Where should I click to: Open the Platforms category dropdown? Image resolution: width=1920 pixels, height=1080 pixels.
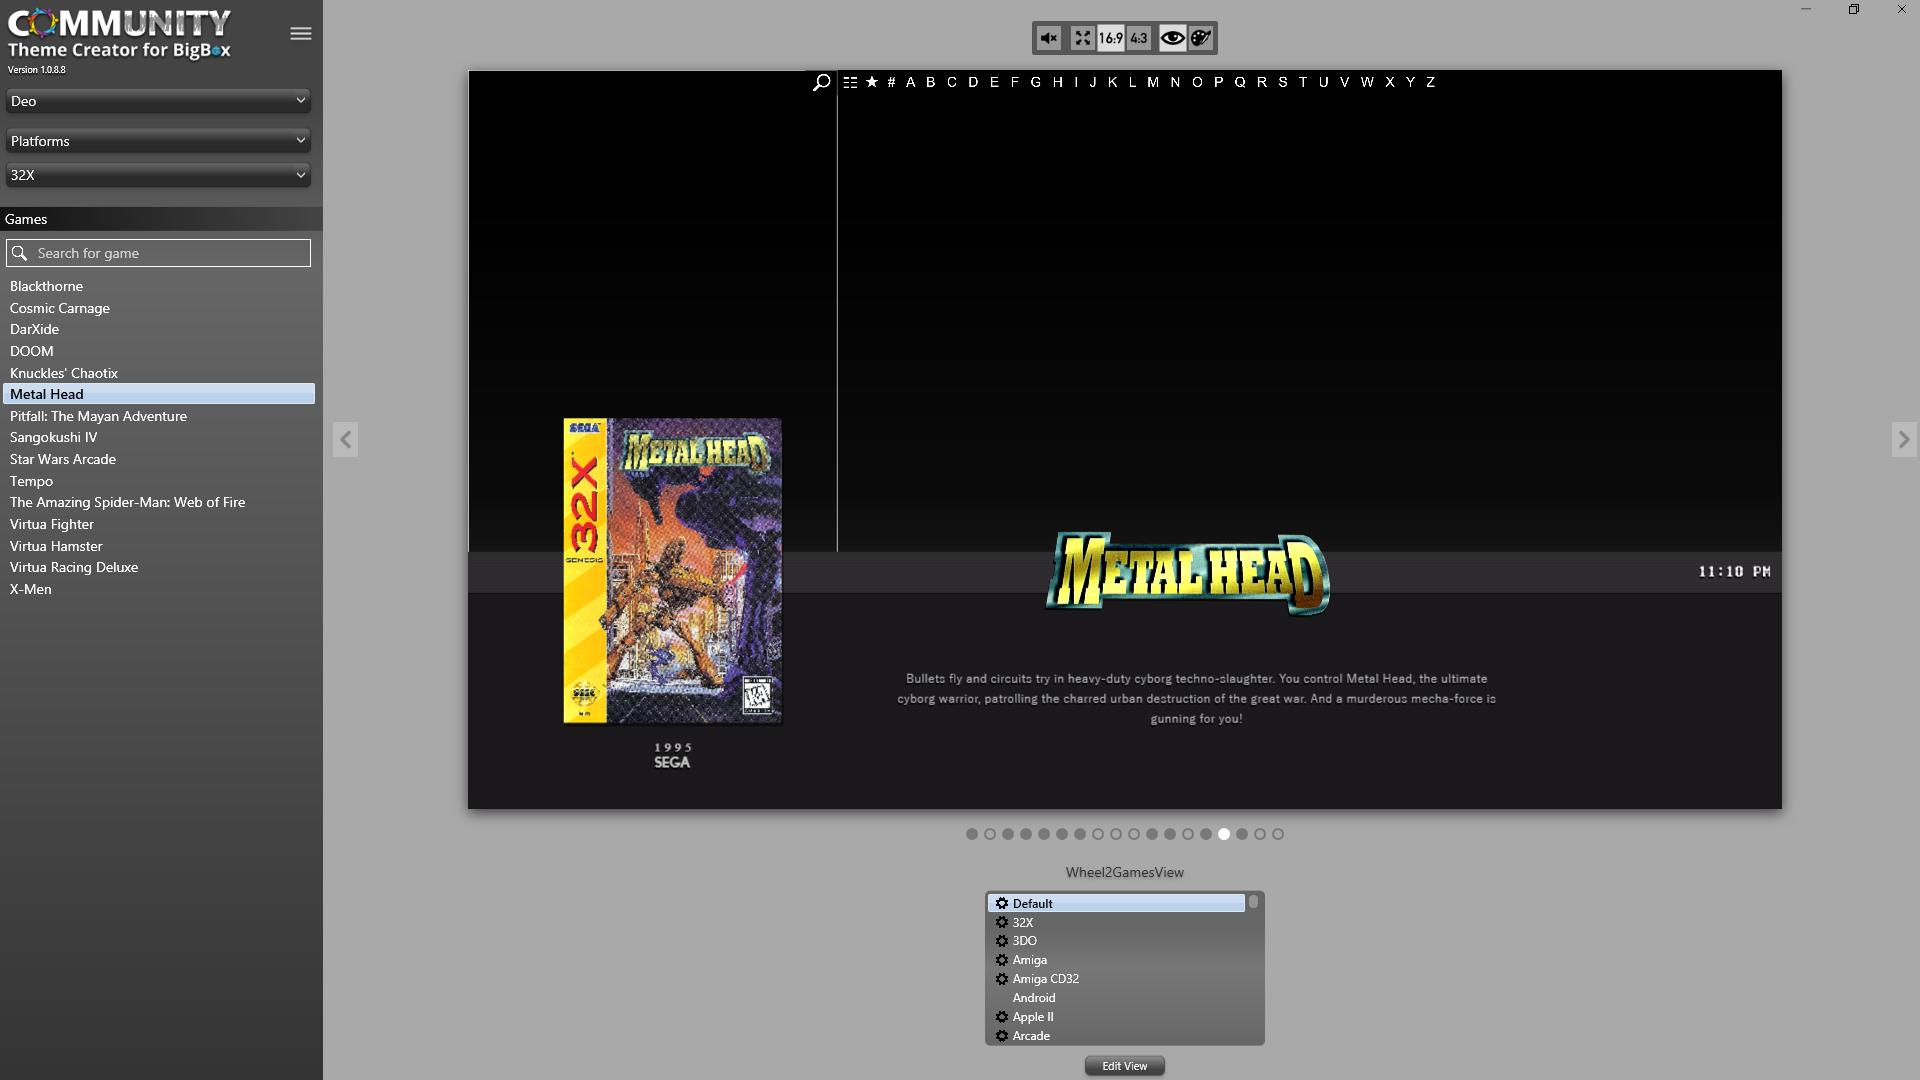click(x=158, y=141)
